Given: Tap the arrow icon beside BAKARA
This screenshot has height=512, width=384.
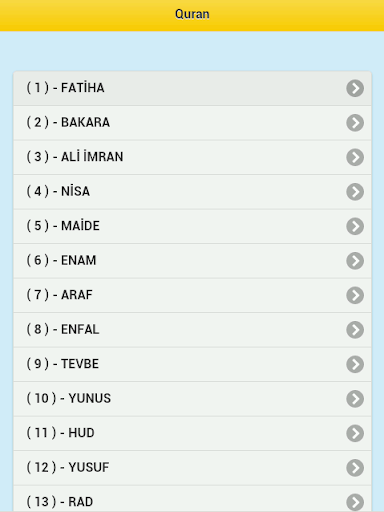Looking at the screenshot, I should point(355,123).
